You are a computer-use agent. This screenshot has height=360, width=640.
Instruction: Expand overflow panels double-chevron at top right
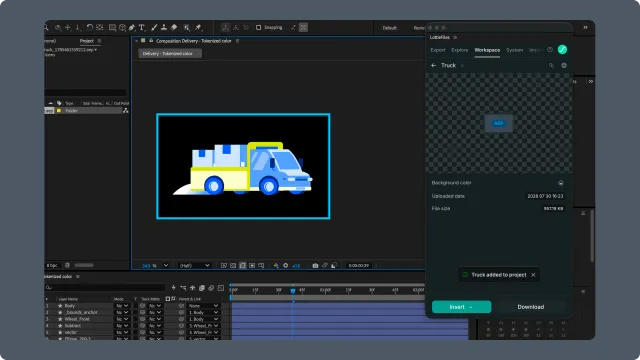pyautogui.click(x=585, y=27)
